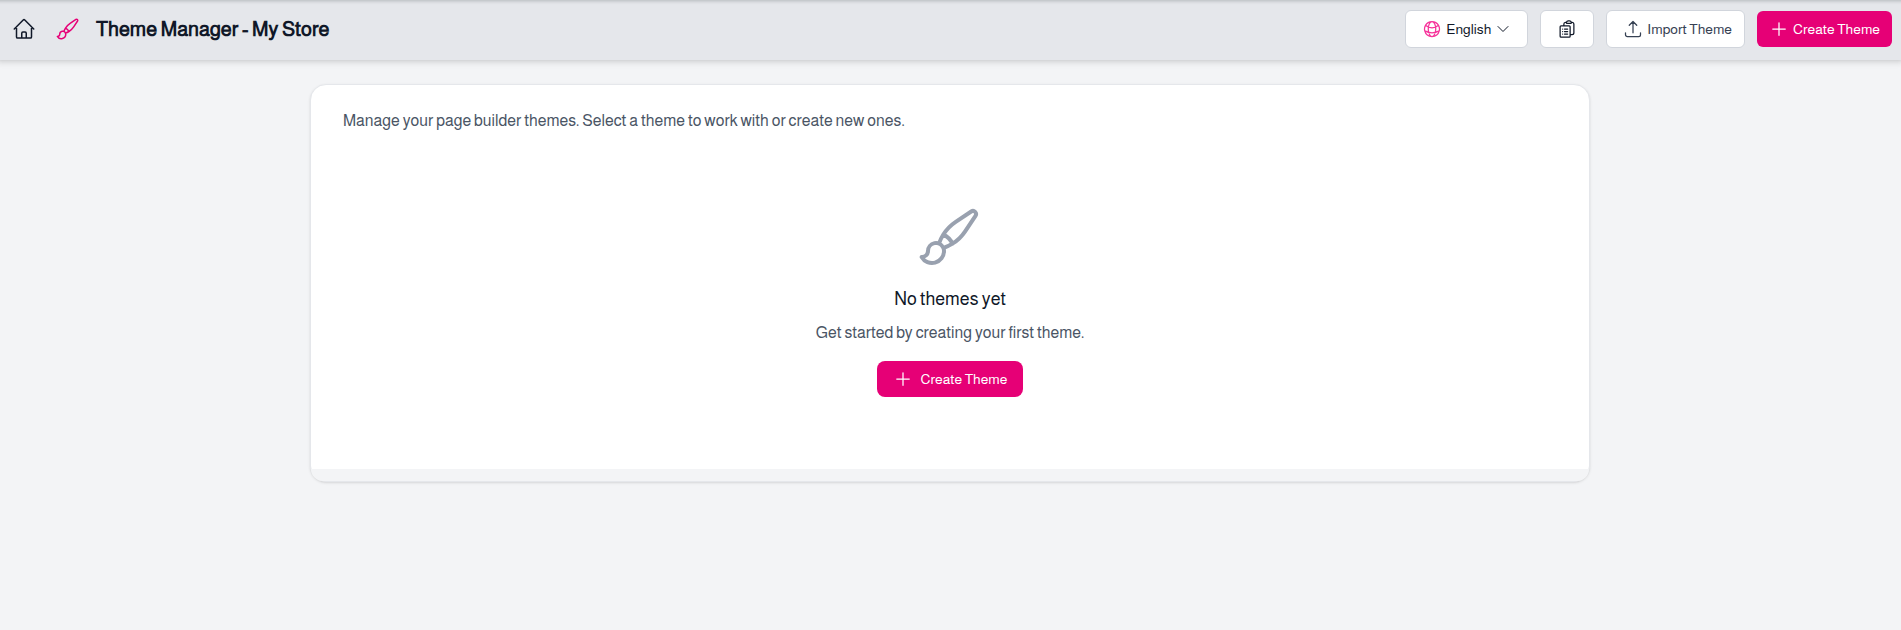1901x630 pixels.
Task: Click the theme management description at card top
Action: (623, 120)
